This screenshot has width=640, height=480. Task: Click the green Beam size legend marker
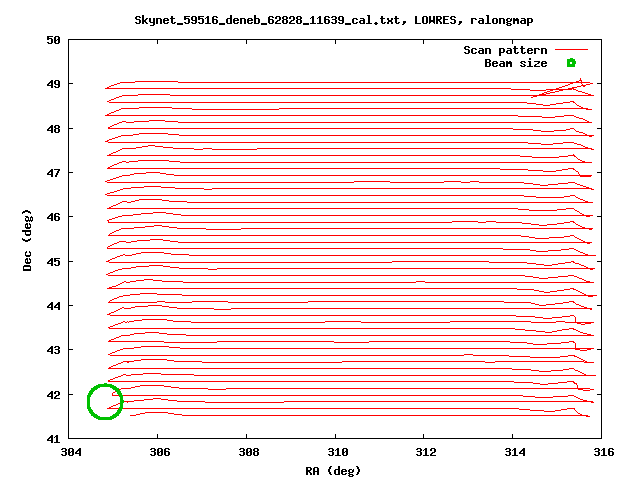pyautogui.click(x=571, y=63)
